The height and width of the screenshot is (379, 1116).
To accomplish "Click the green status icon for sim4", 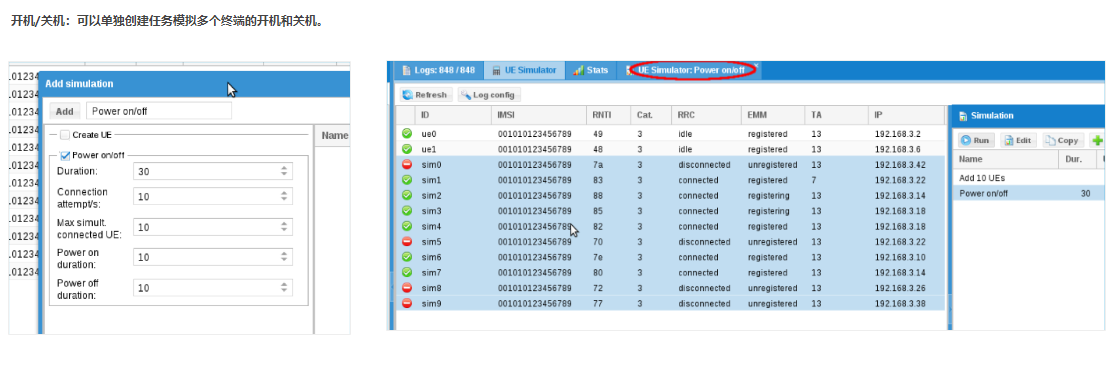I will pos(407,226).
